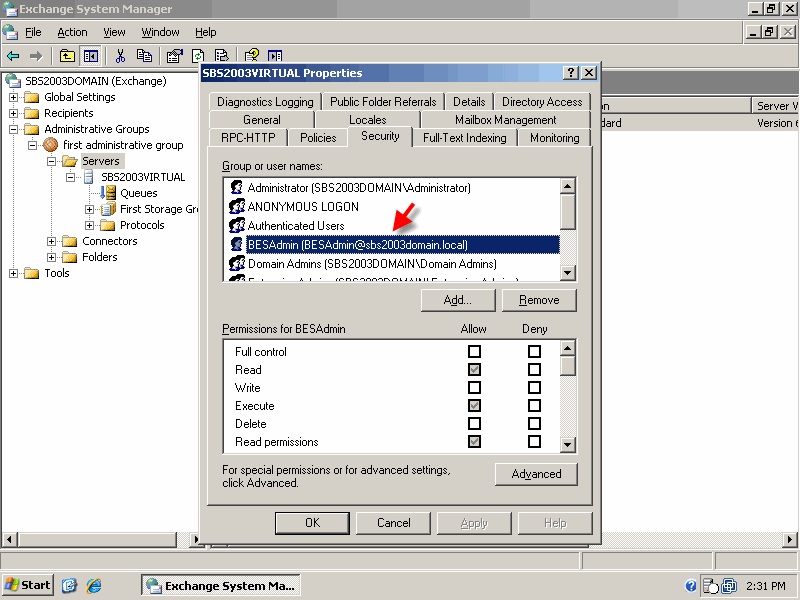Click the ANONYMOUS LOGON group icon
The height and width of the screenshot is (600, 800).
pos(237,206)
